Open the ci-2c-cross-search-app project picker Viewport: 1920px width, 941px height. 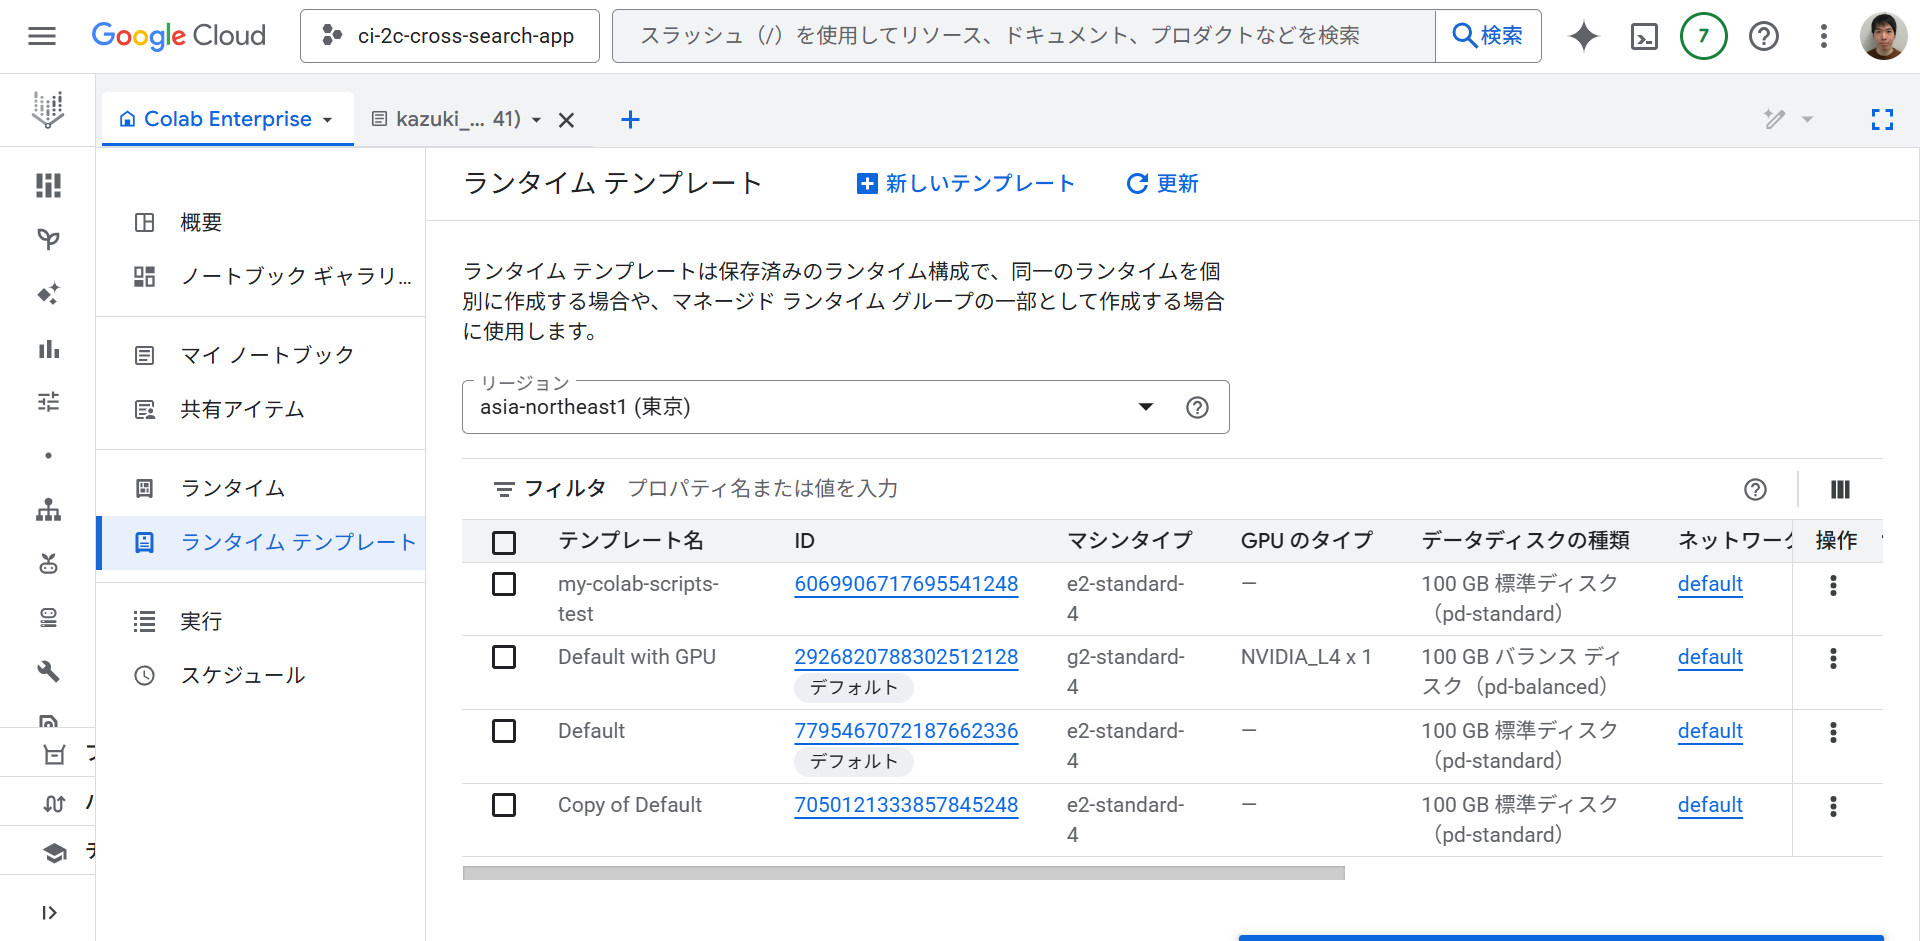(x=450, y=37)
